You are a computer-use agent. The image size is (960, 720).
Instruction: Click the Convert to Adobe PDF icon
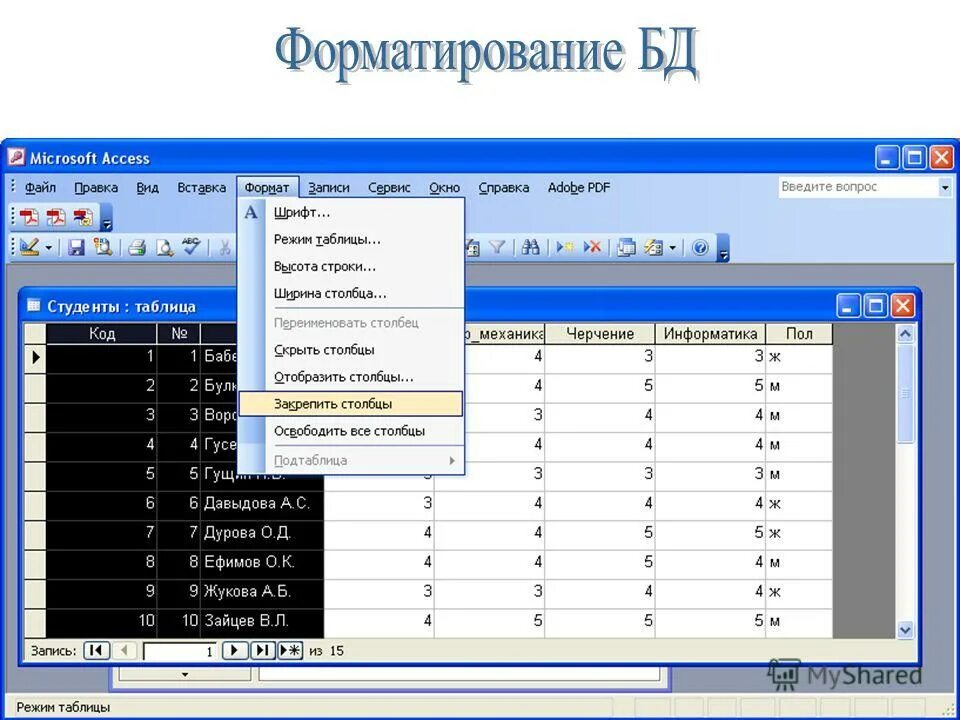coord(29,217)
